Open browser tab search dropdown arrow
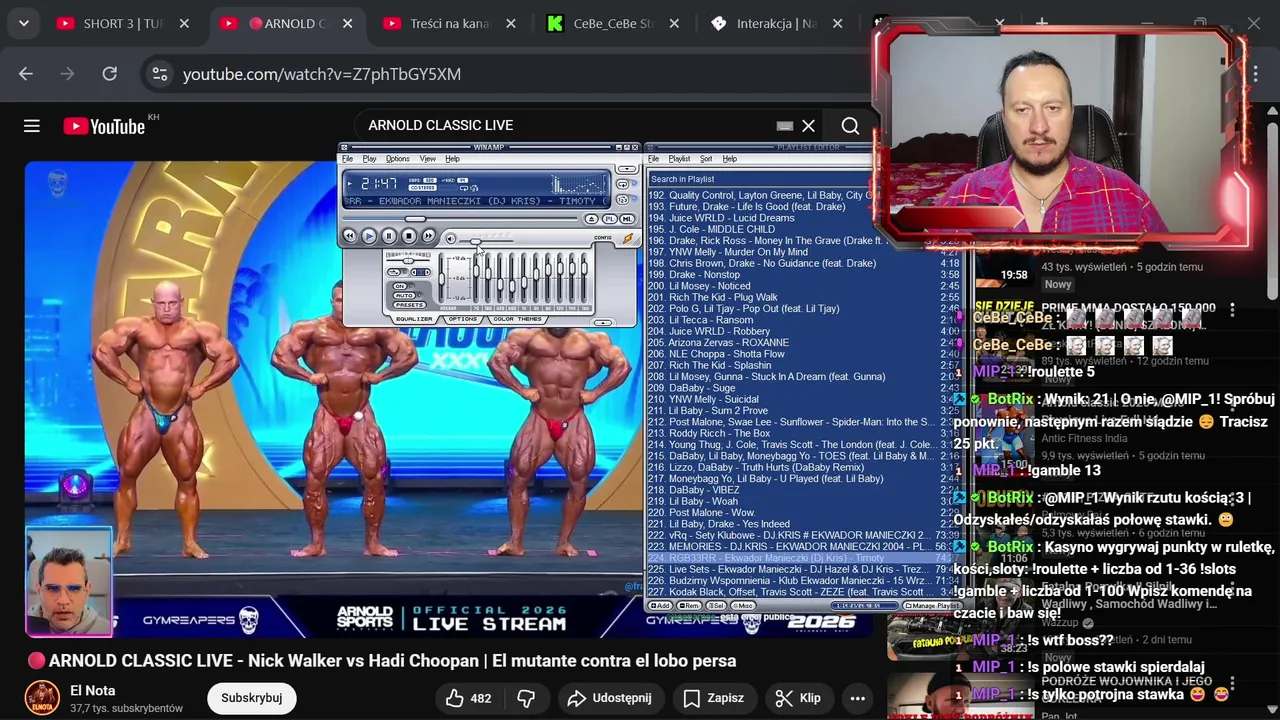Viewport: 1280px width, 720px height. (x=23, y=23)
